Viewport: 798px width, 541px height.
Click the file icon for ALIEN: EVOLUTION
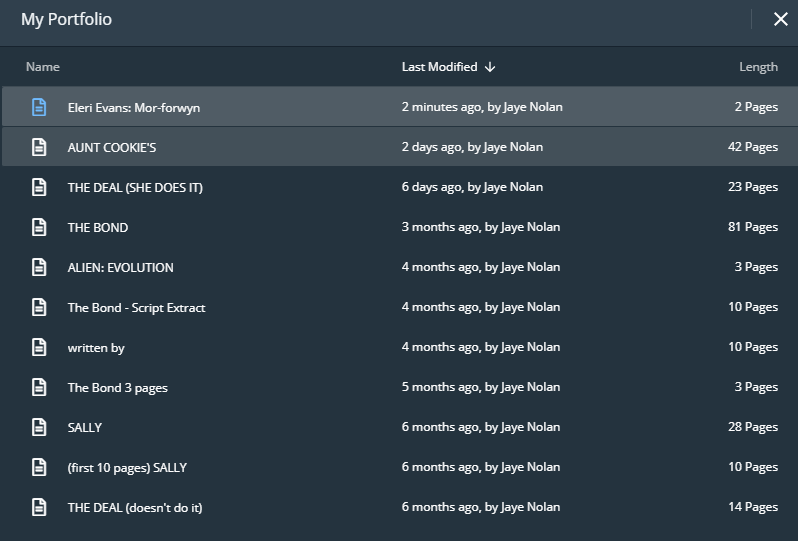[x=39, y=267]
